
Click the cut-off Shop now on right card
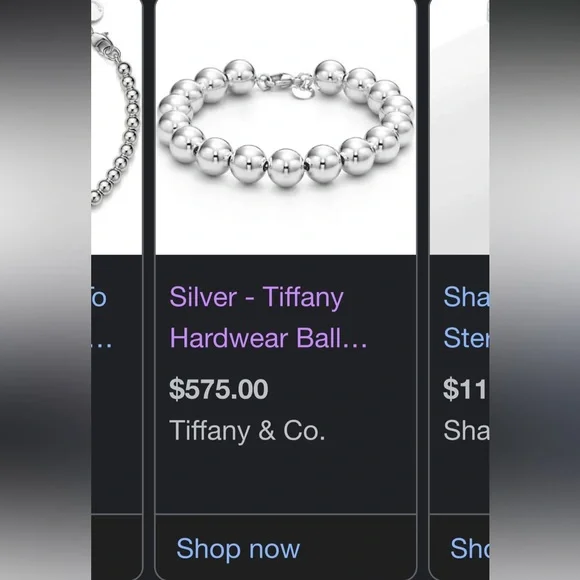(470, 548)
